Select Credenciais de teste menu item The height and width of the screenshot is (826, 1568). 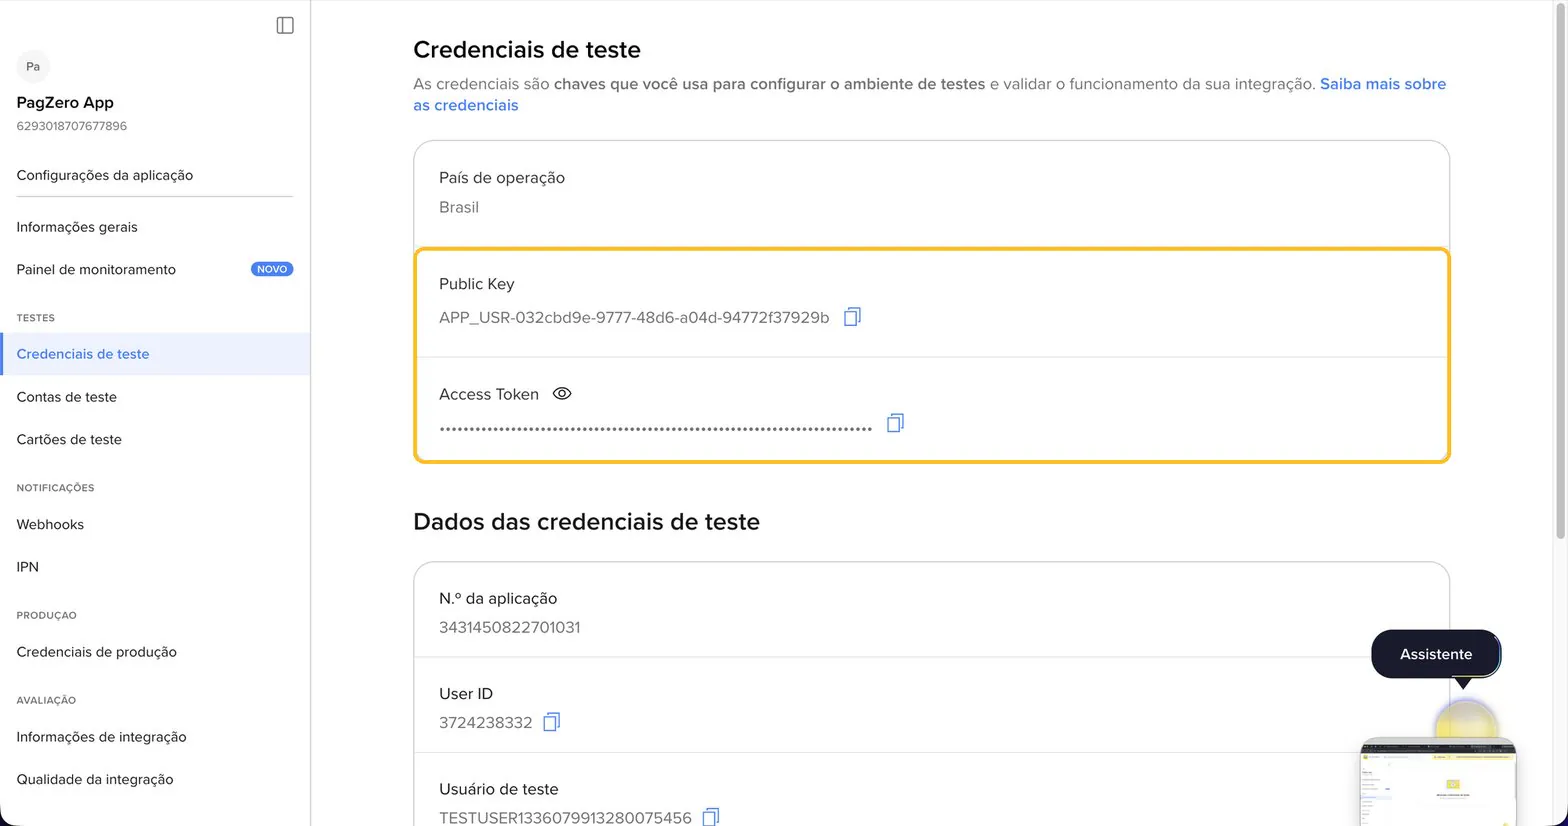click(155, 354)
